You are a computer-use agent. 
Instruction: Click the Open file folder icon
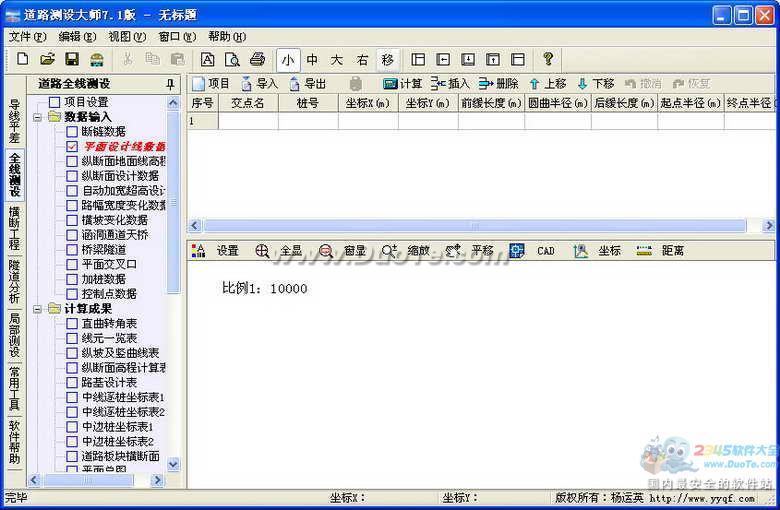click(x=47, y=60)
